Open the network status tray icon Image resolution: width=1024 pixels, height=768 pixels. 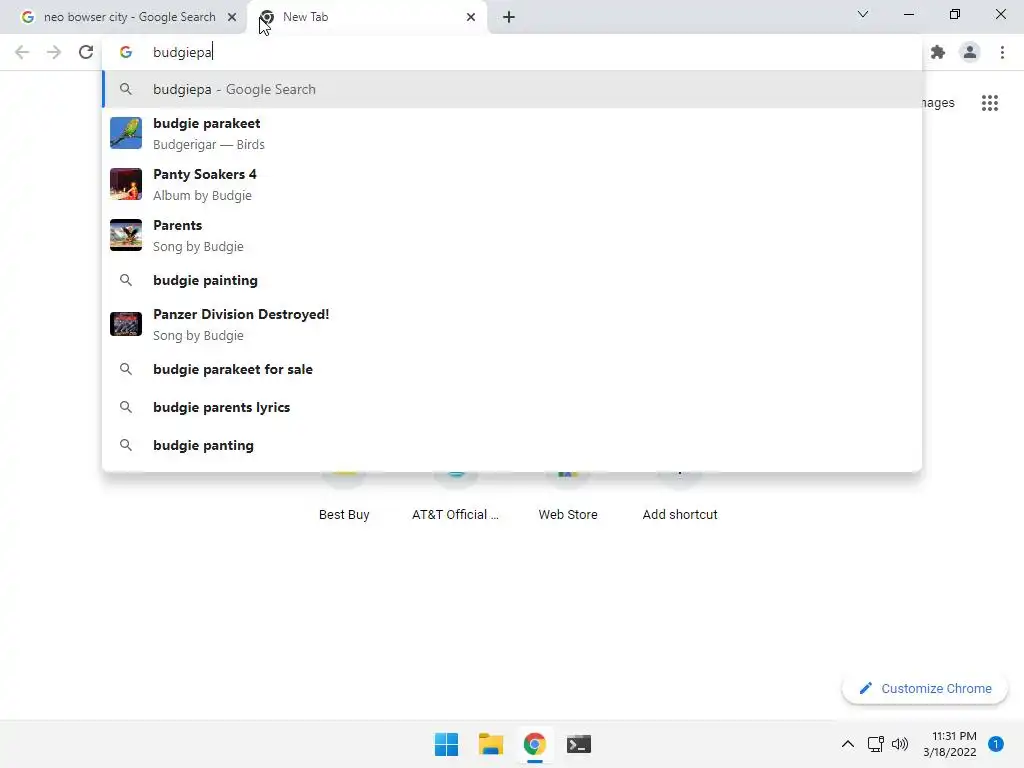point(876,744)
